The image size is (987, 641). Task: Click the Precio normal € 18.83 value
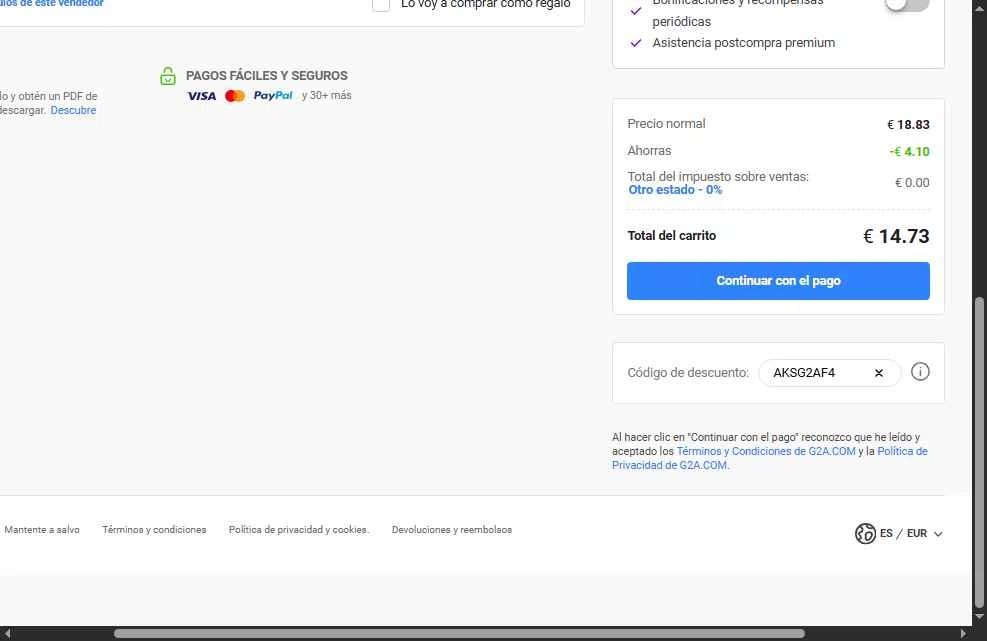[x=908, y=125]
